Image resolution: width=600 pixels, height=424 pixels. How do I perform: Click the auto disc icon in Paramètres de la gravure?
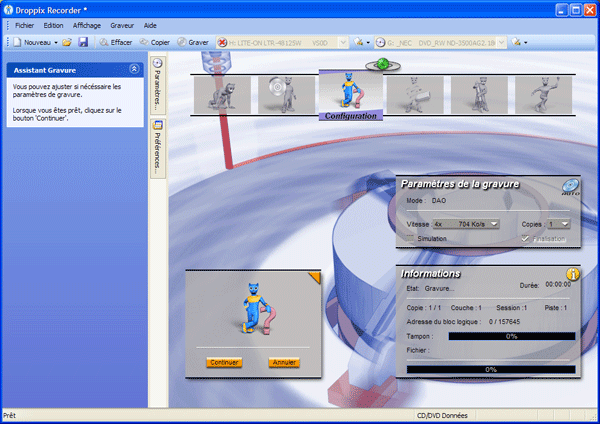[x=570, y=187]
